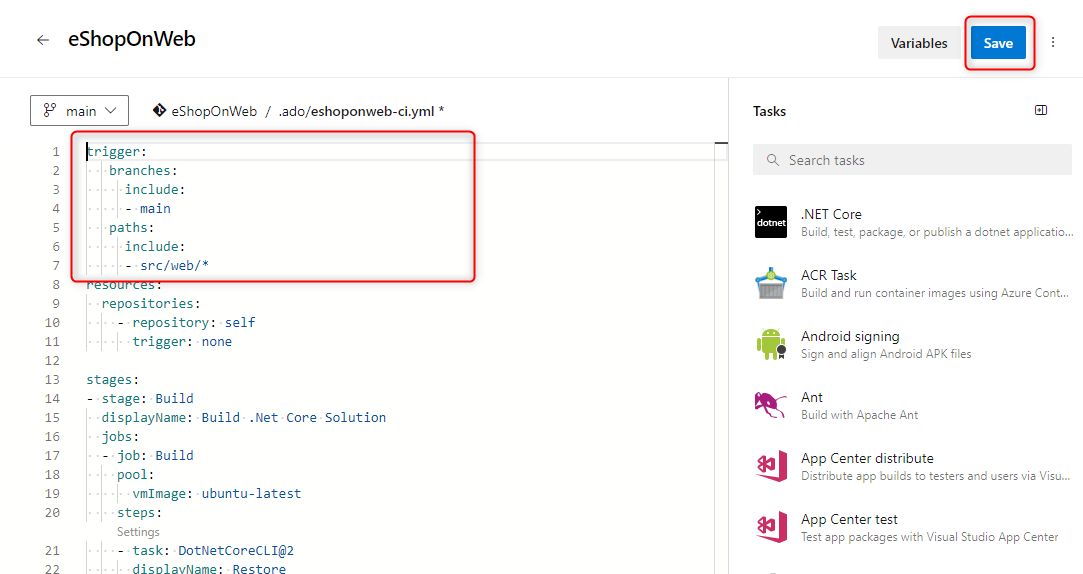The image size is (1083, 574).
Task: Click the editor scrollbar overview ruler marker
Action: [721, 143]
